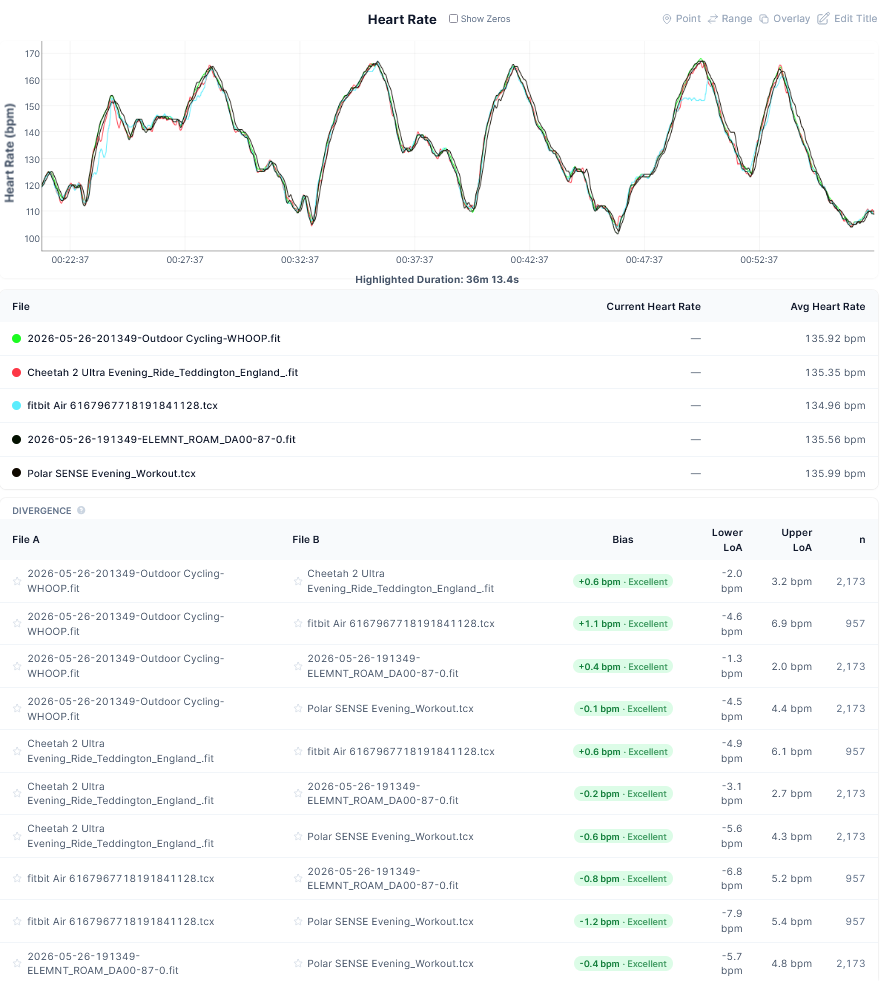Enable the Show Zeros checkbox
This screenshot has width=882, height=981.
pyautogui.click(x=454, y=19)
